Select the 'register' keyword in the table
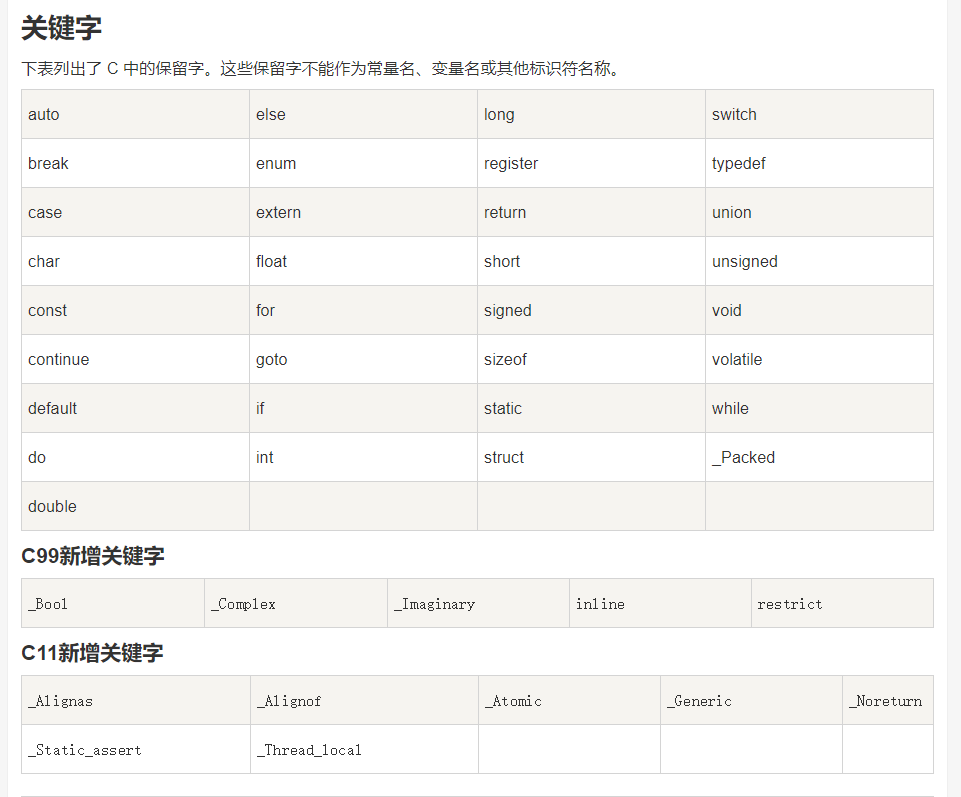Screen dimensions: 961x797 (x=511, y=163)
